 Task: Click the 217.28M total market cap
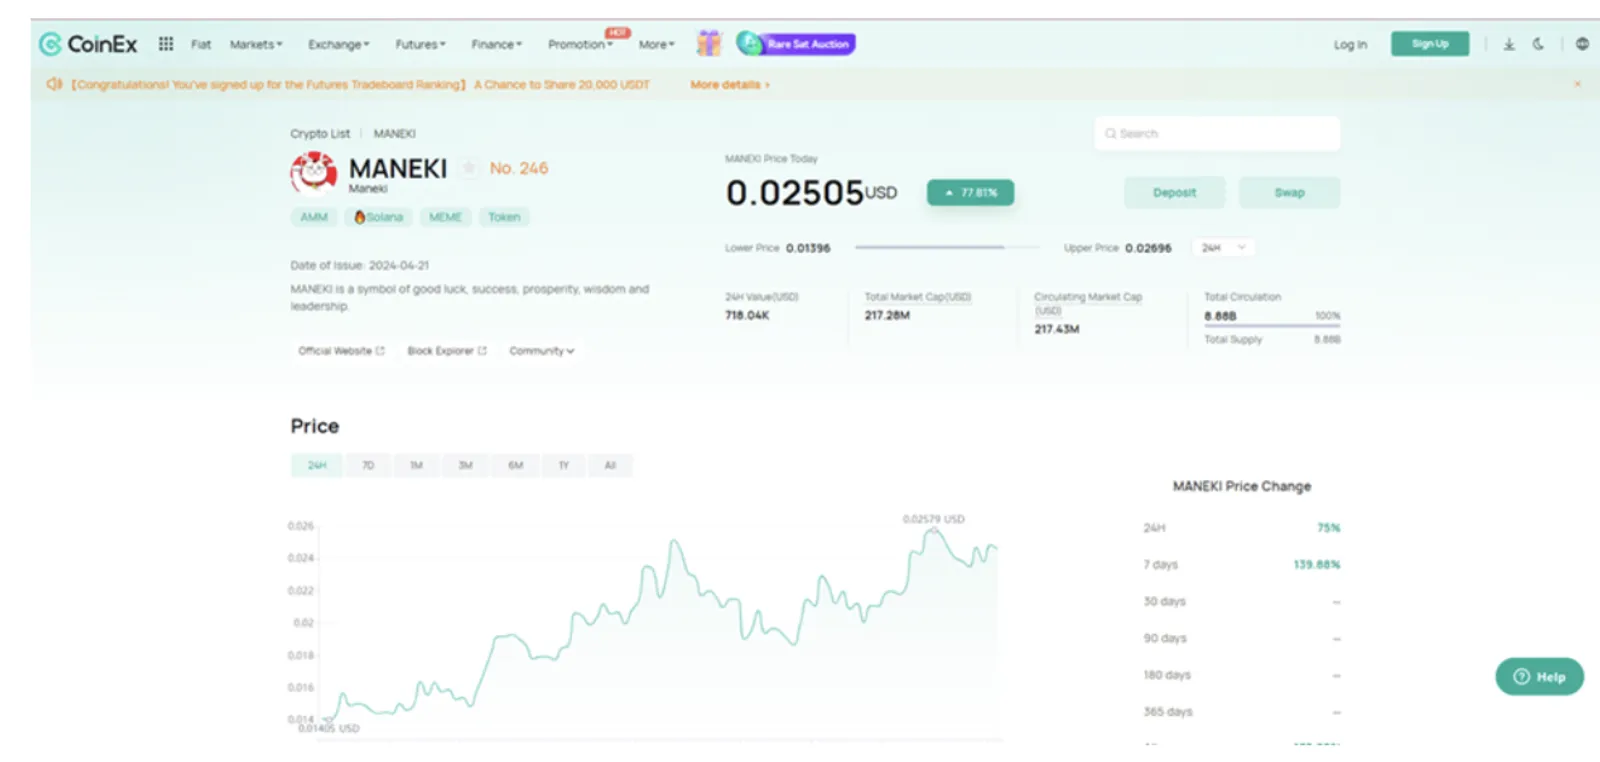[x=887, y=315]
